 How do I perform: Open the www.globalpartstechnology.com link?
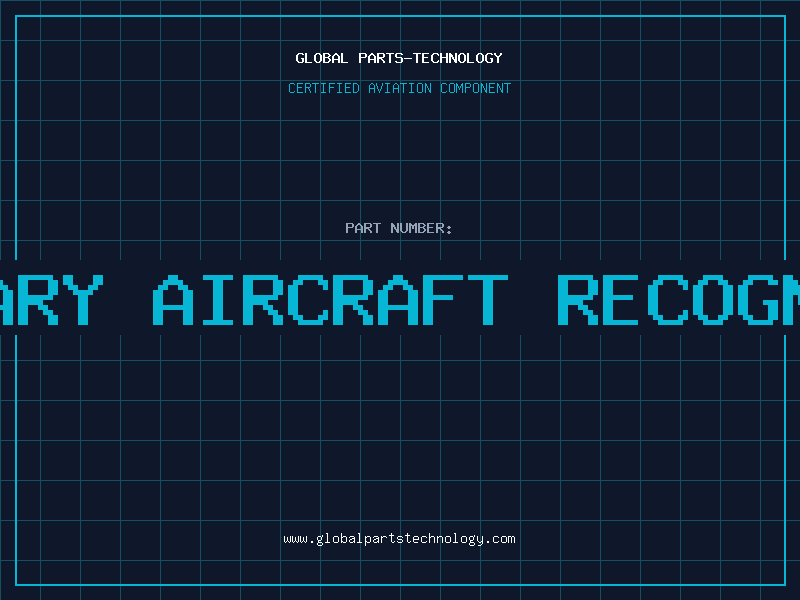tap(399, 539)
